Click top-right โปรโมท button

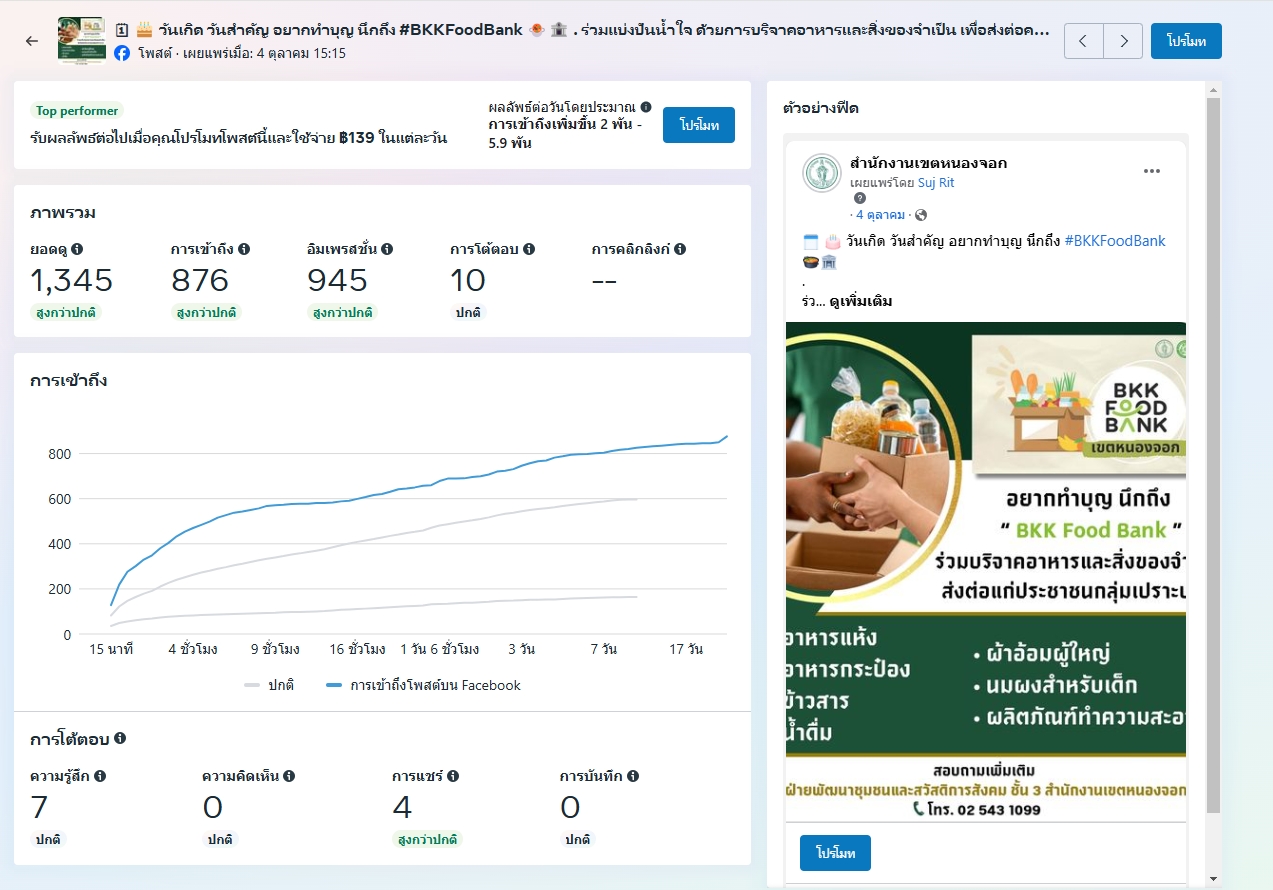pos(1185,41)
